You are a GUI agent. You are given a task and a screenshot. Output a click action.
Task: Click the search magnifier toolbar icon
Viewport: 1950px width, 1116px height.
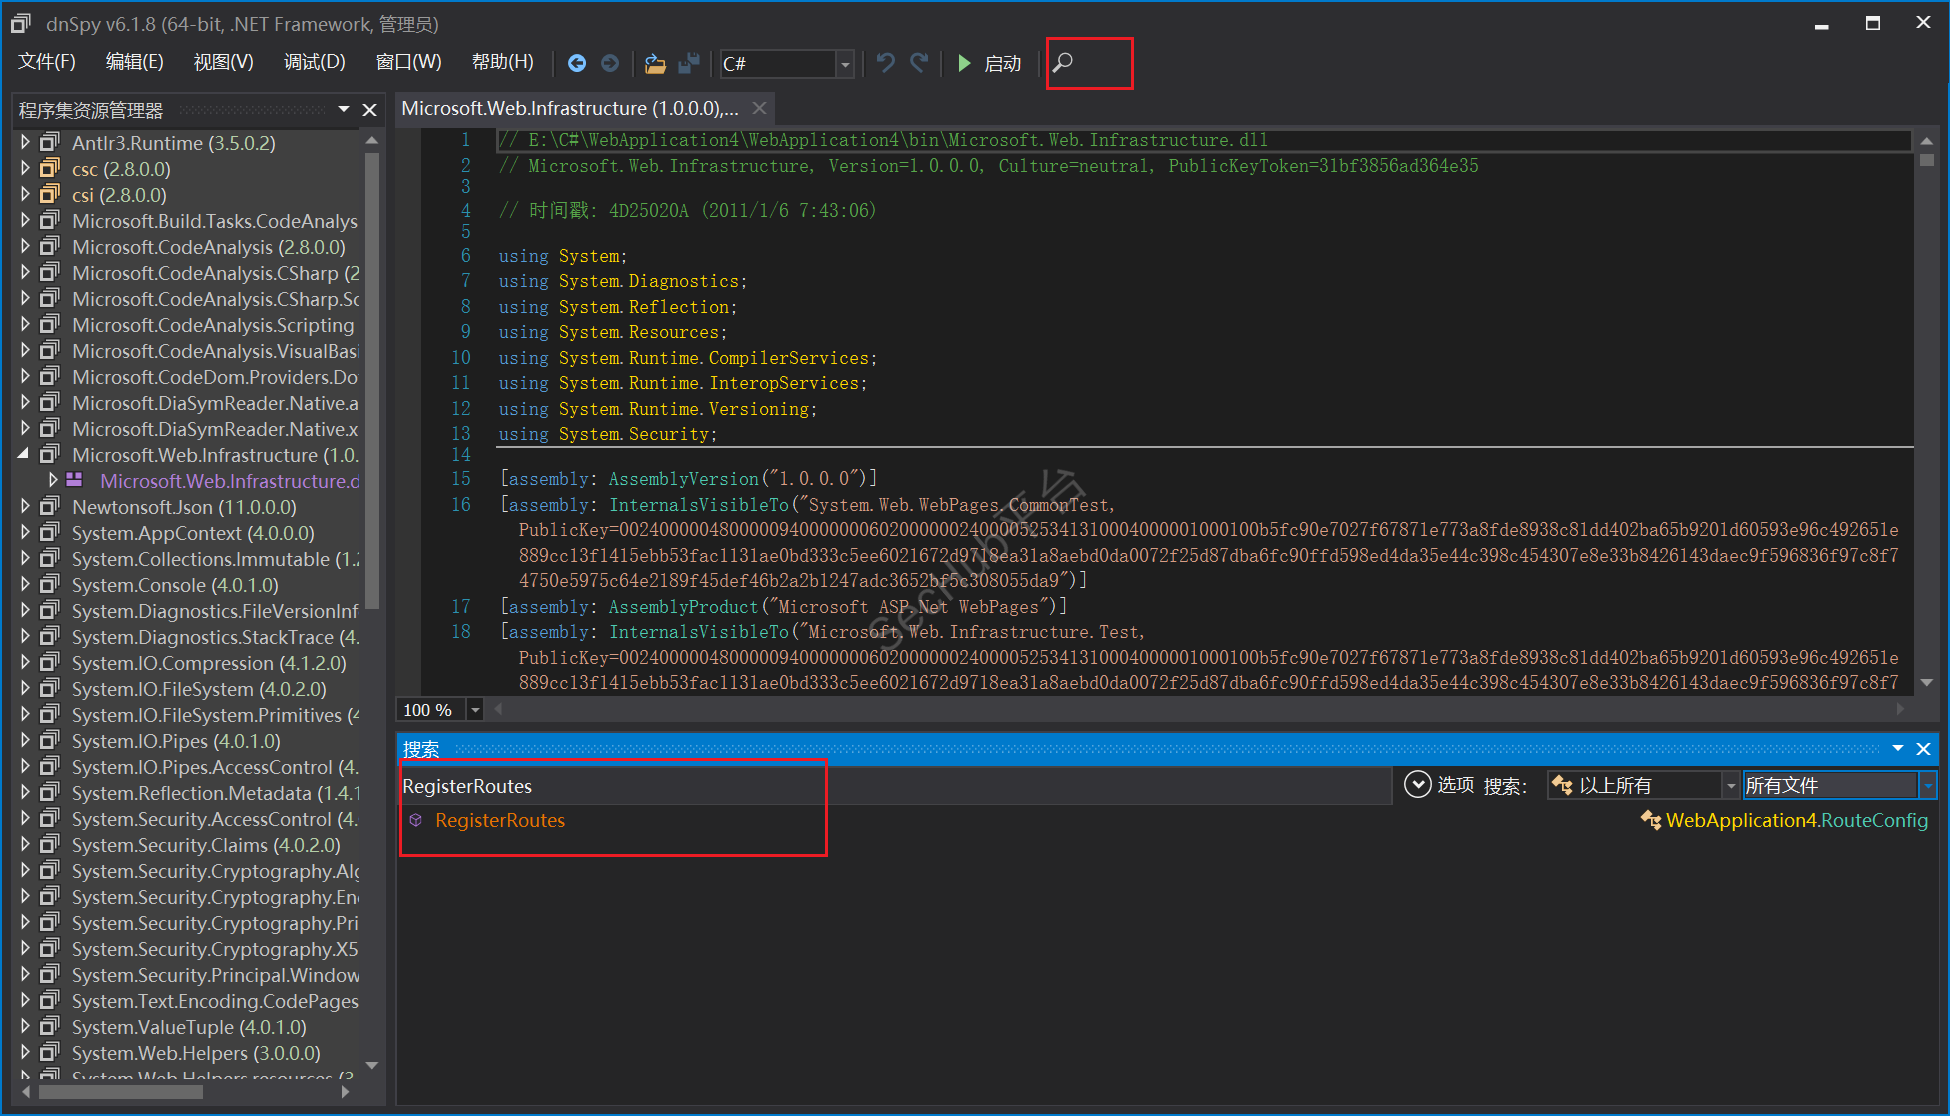1063,63
